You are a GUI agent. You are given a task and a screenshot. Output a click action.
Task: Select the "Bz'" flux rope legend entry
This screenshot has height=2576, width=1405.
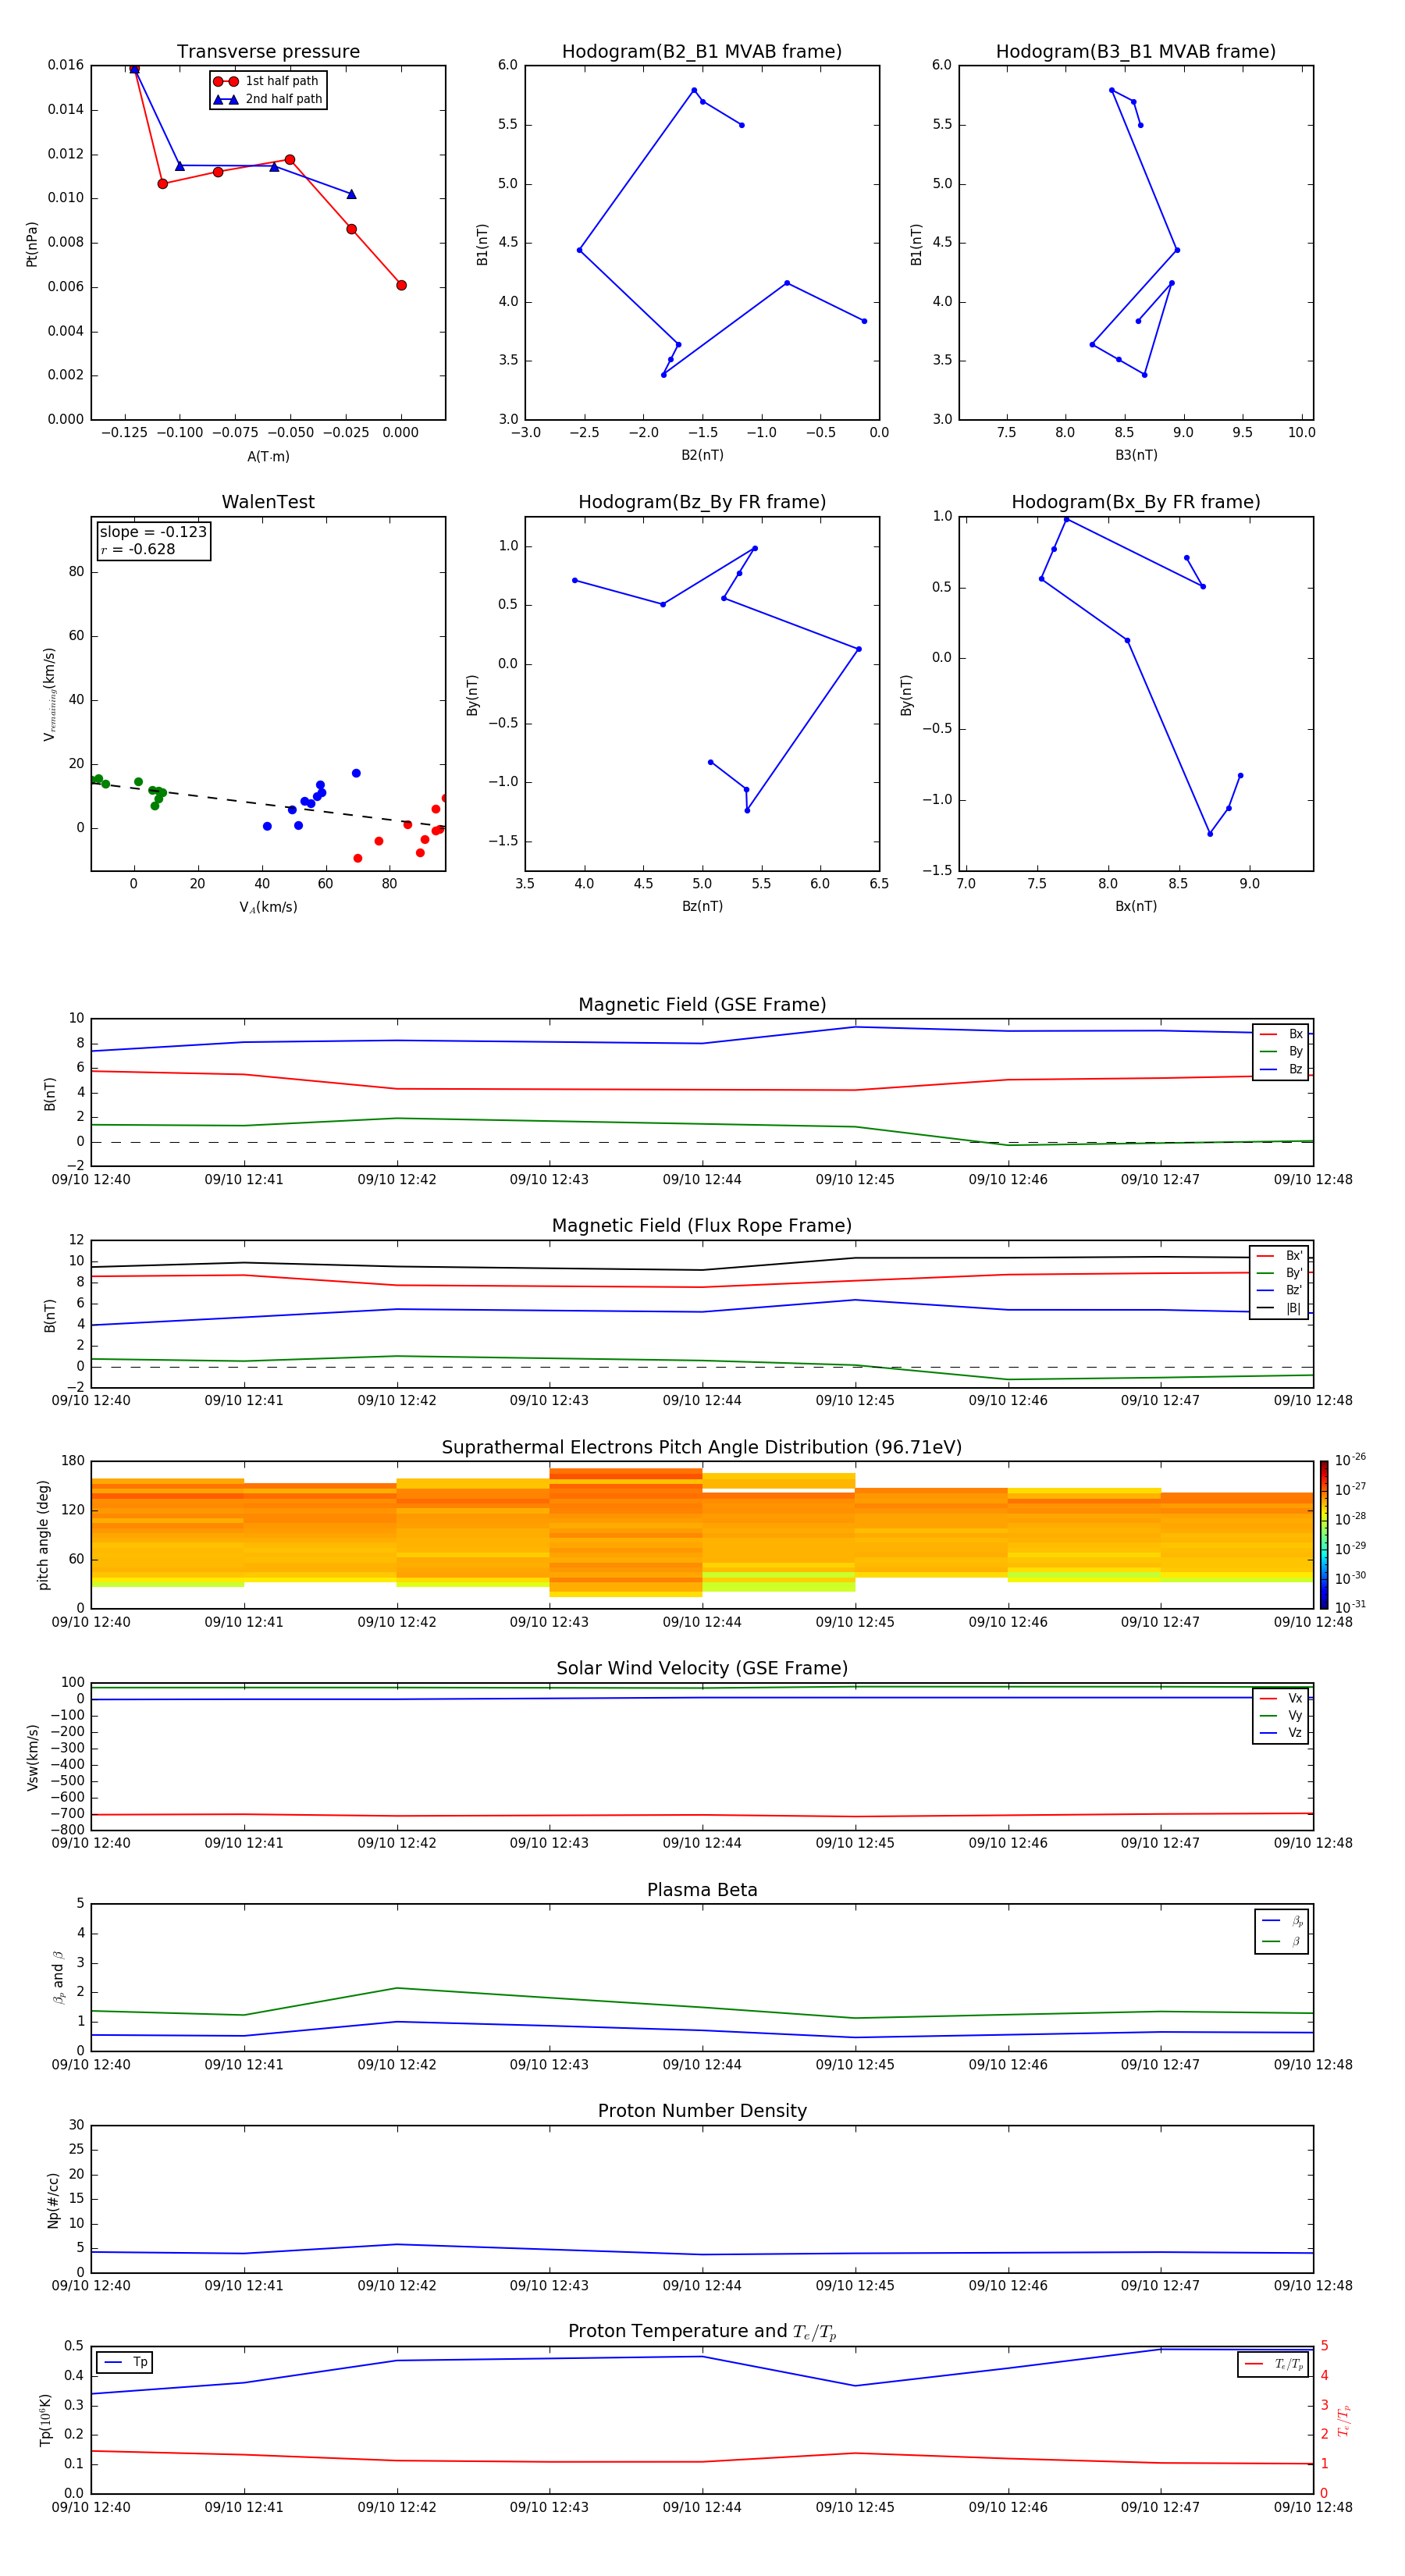pyautogui.click(x=1280, y=1290)
